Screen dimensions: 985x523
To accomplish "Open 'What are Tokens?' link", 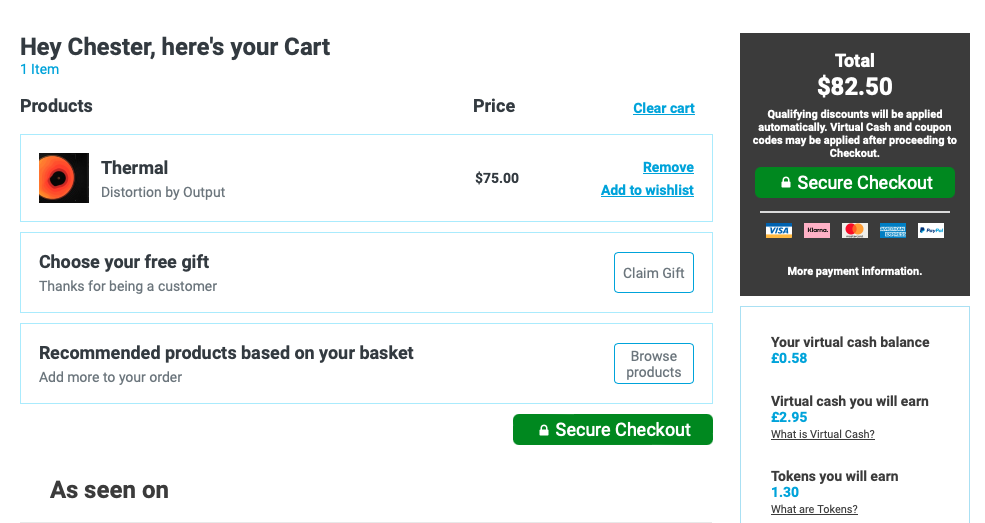I will 814,509.
